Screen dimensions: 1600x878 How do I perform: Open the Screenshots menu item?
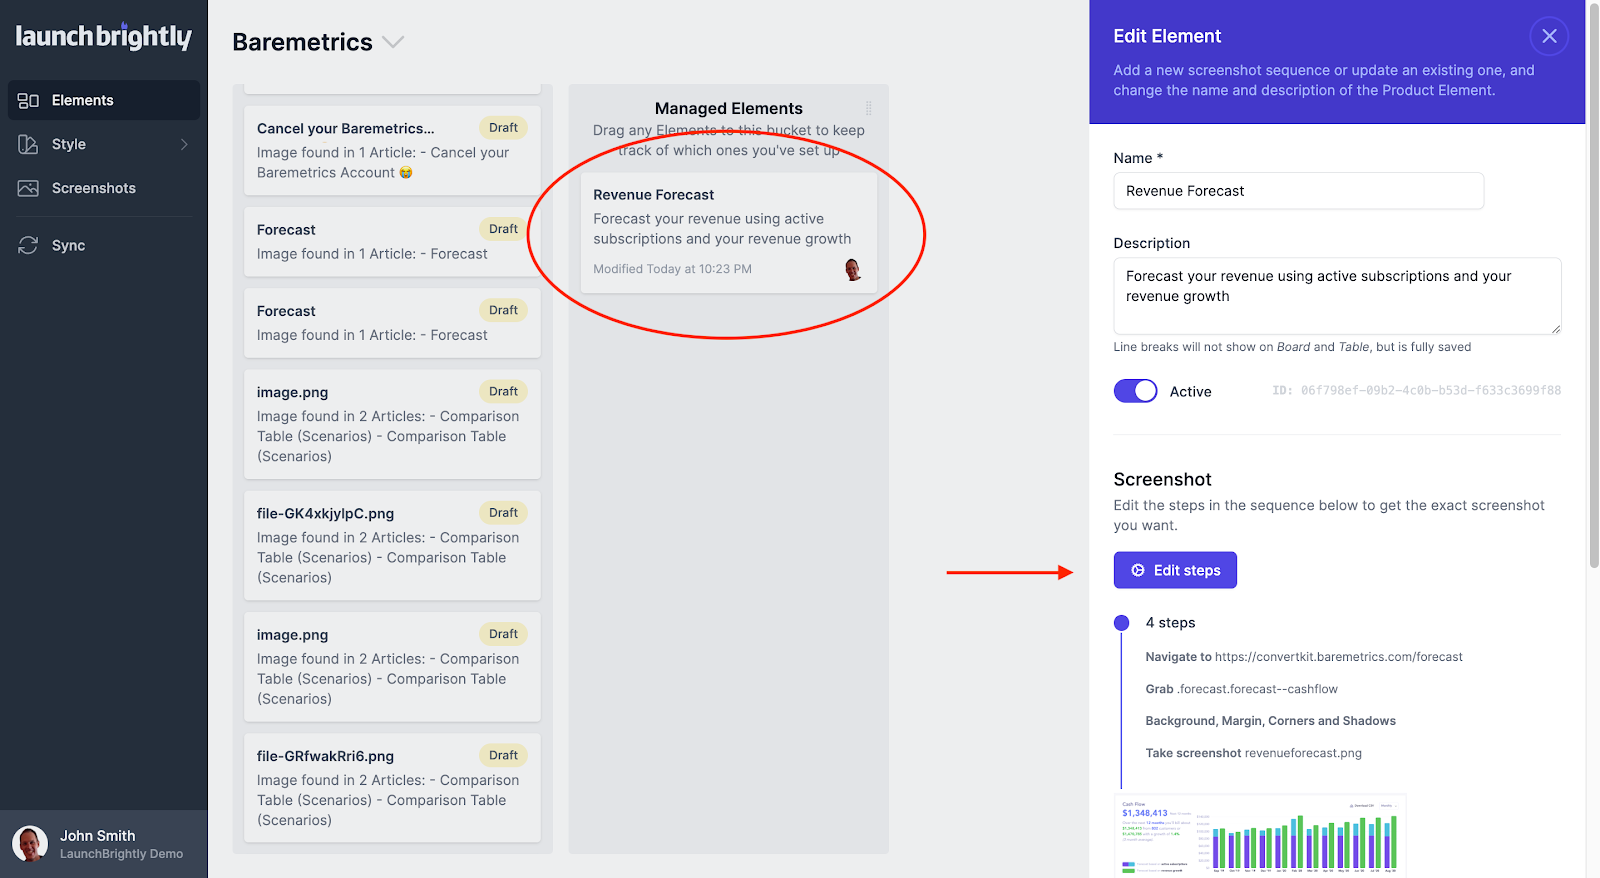[93, 189]
